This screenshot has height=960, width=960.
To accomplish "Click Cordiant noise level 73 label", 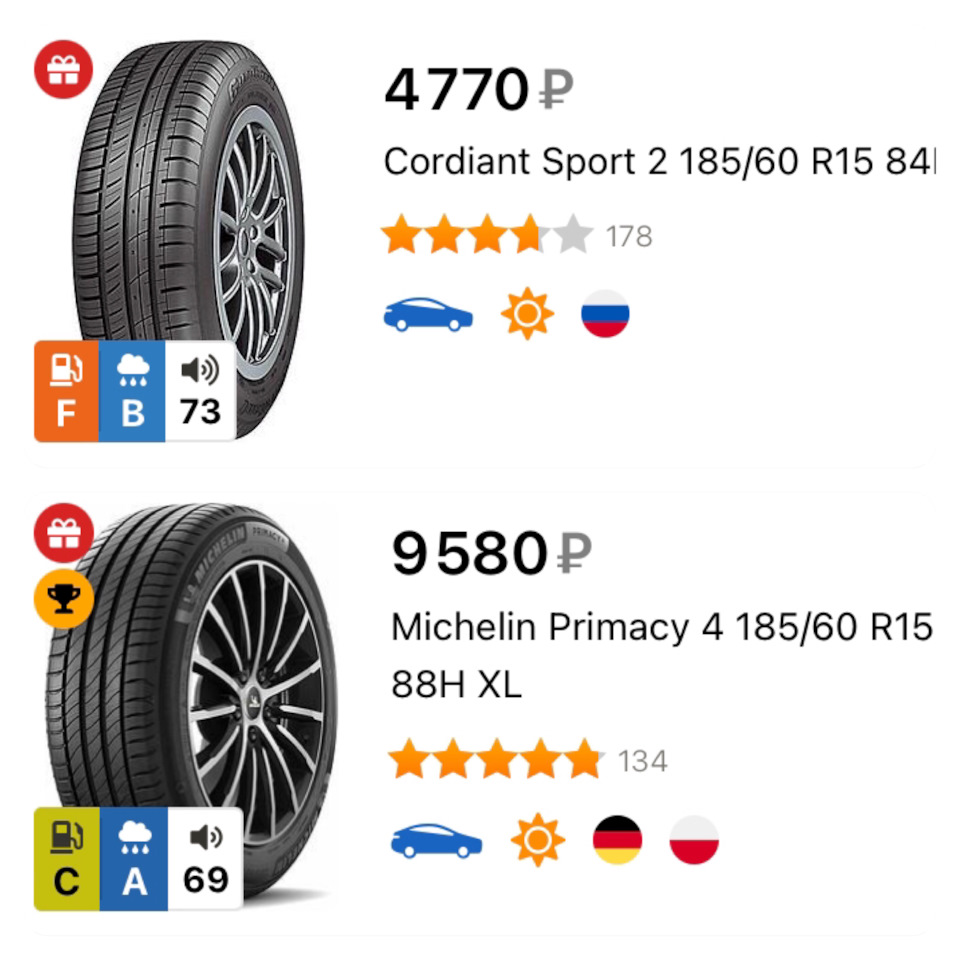I will [x=200, y=391].
